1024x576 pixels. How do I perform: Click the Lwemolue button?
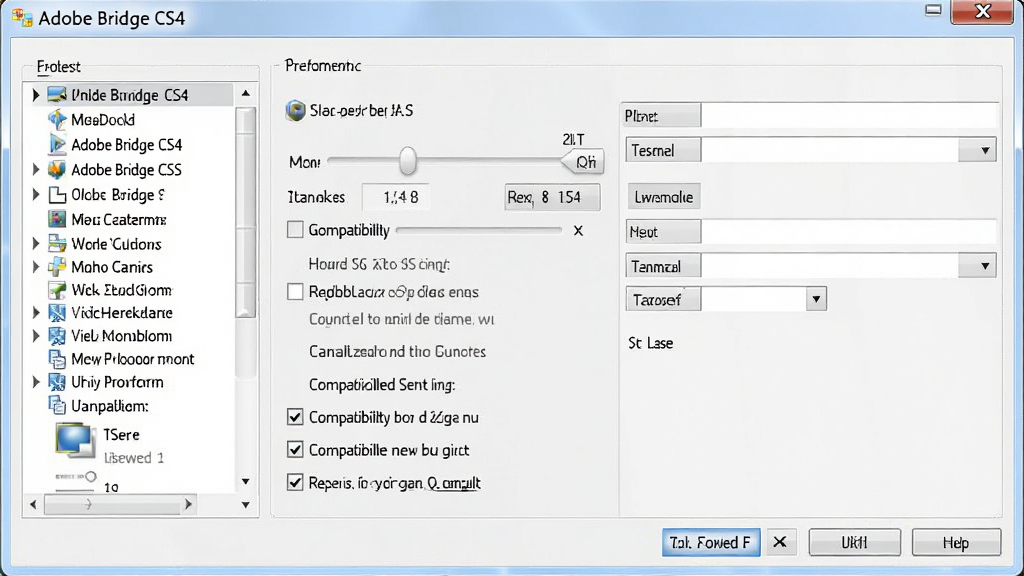point(664,197)
